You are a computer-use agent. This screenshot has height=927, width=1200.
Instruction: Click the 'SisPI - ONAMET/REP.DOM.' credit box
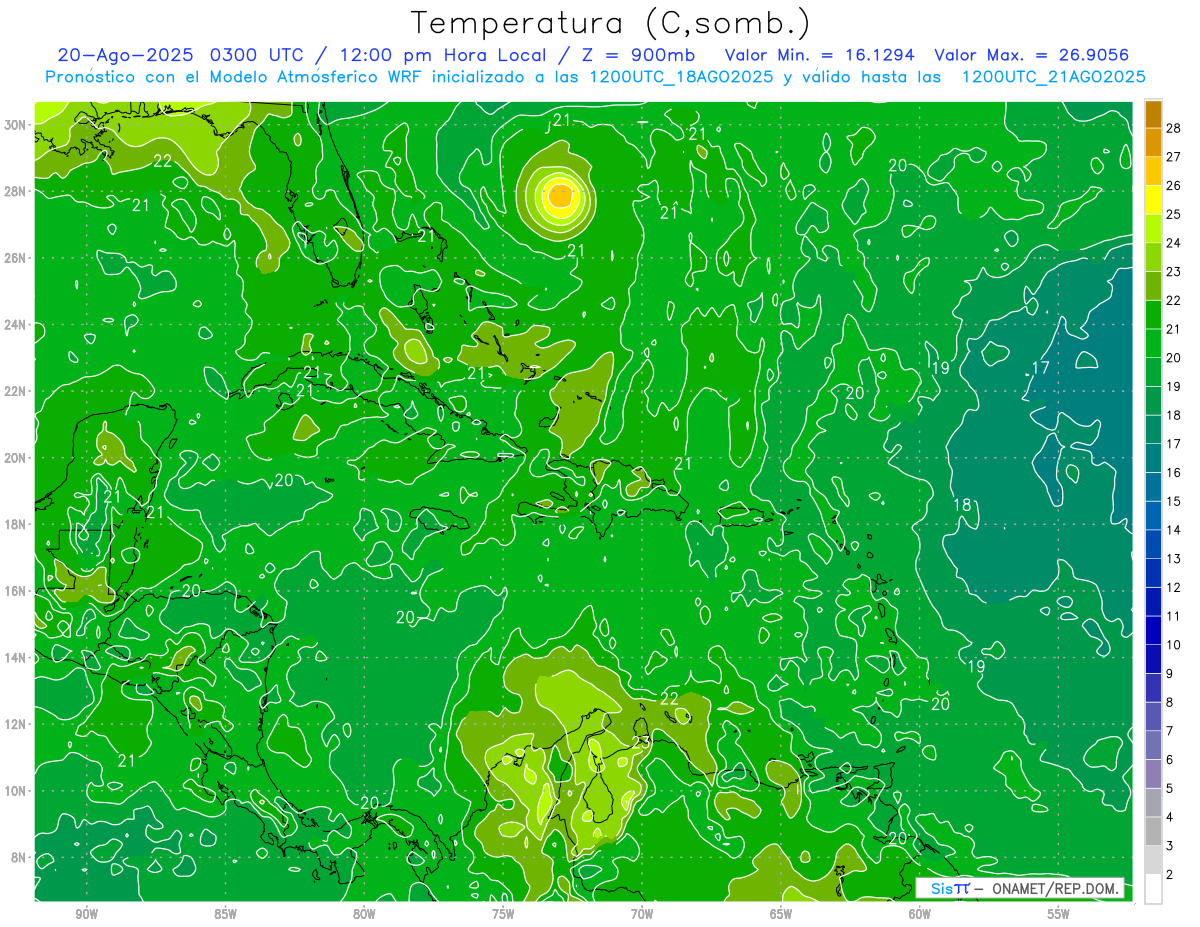click(1019, 888)
